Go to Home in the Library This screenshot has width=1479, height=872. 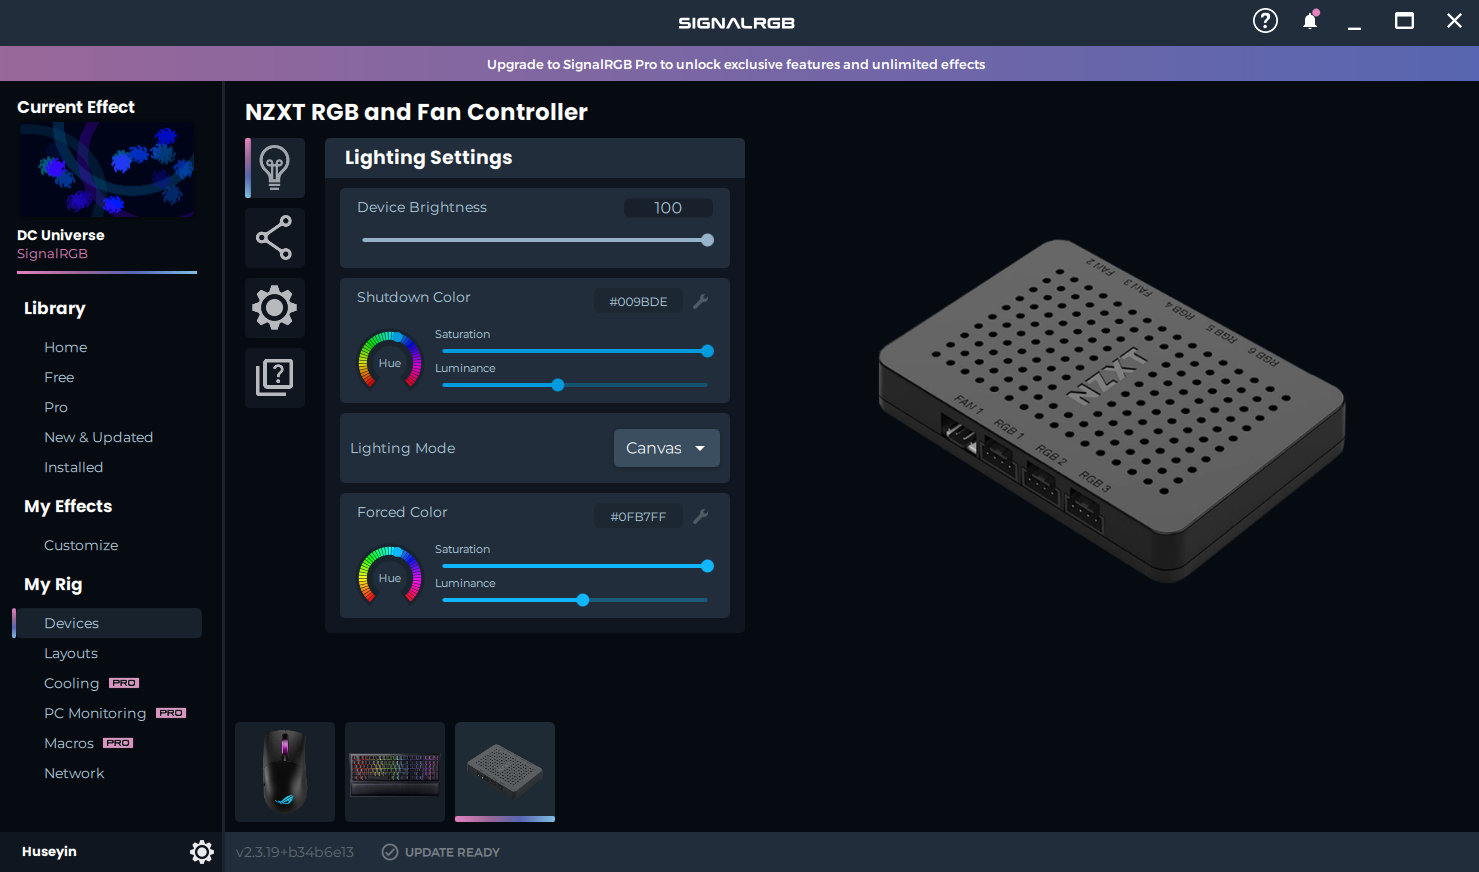66,347
